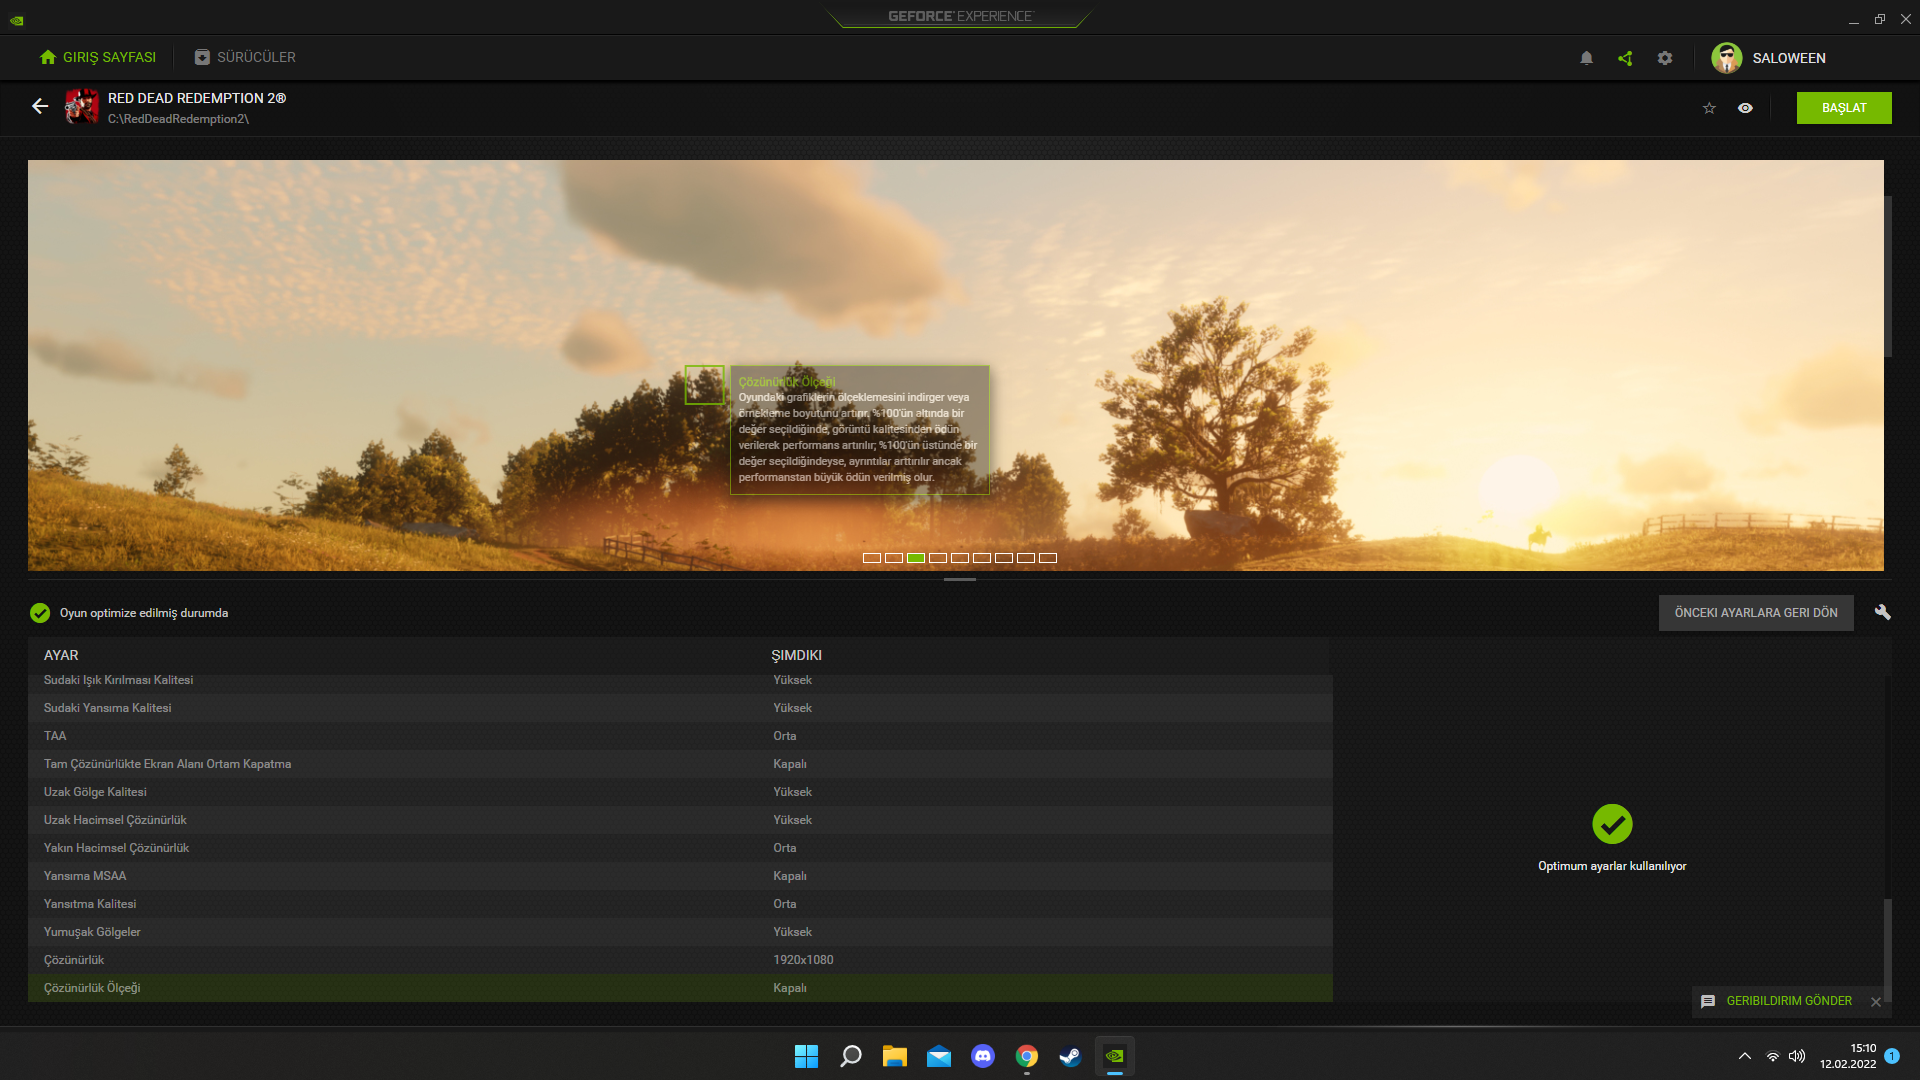Open Discord from taskbar
Screen dimensions: 1920x1080
click(x=983, y=1056)
